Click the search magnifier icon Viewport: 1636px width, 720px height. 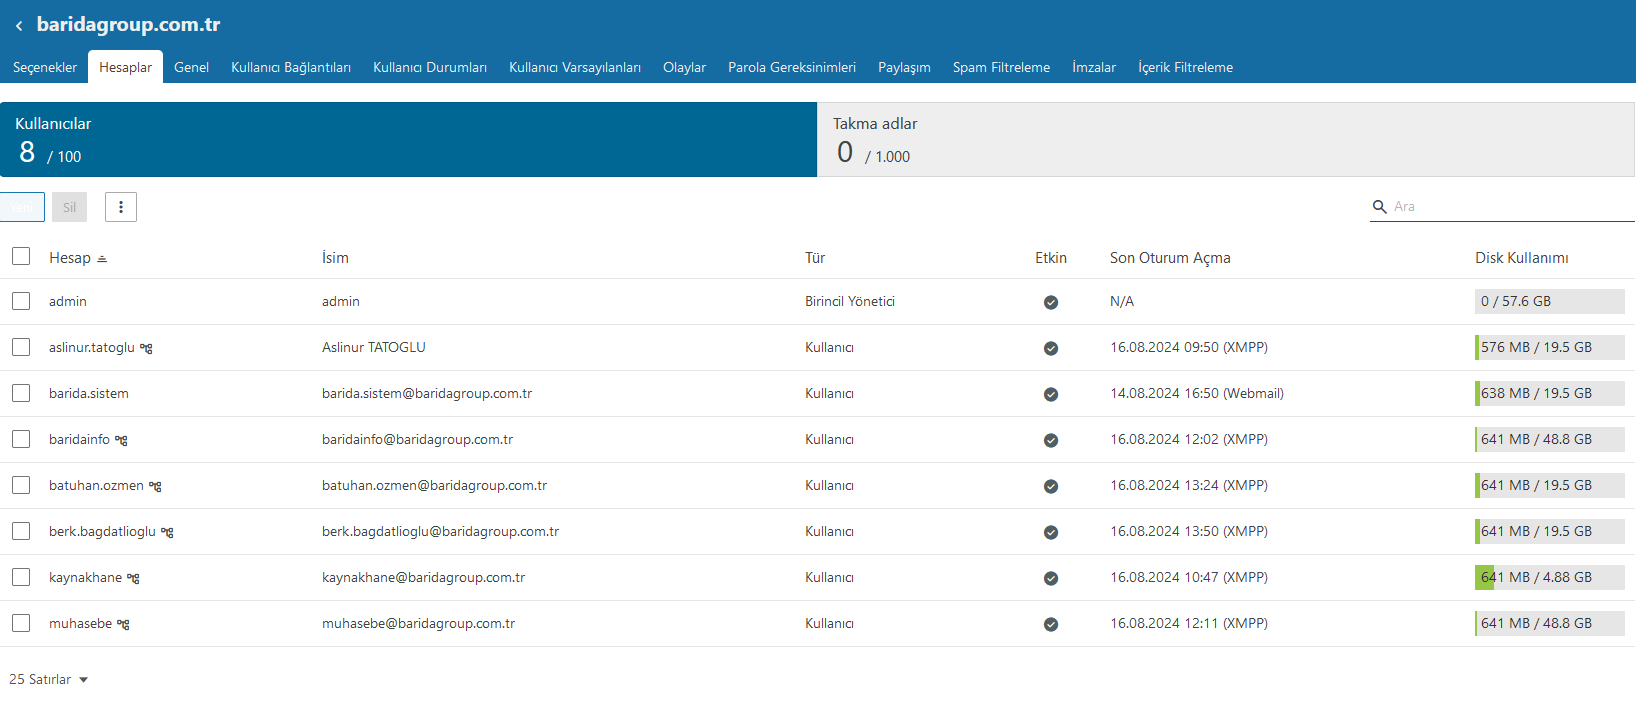pos(1379,207)
